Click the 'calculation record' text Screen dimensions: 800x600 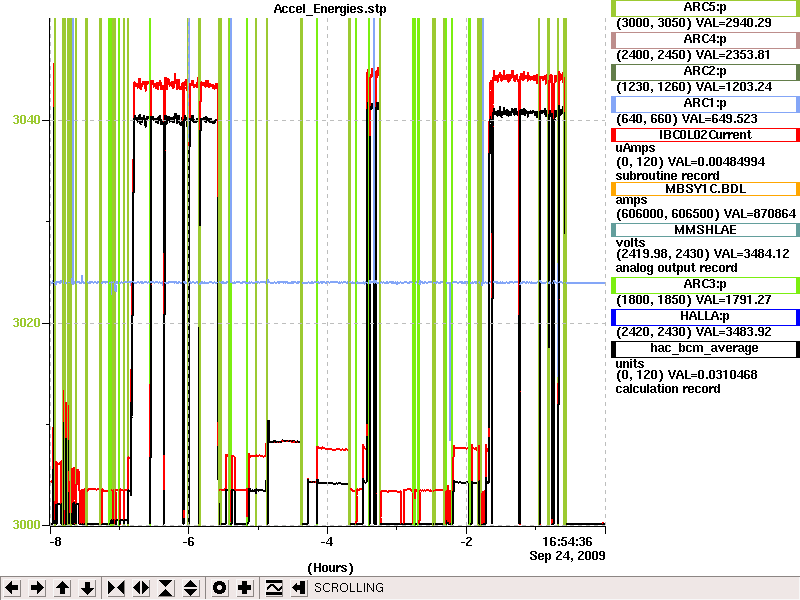[668, 389]
